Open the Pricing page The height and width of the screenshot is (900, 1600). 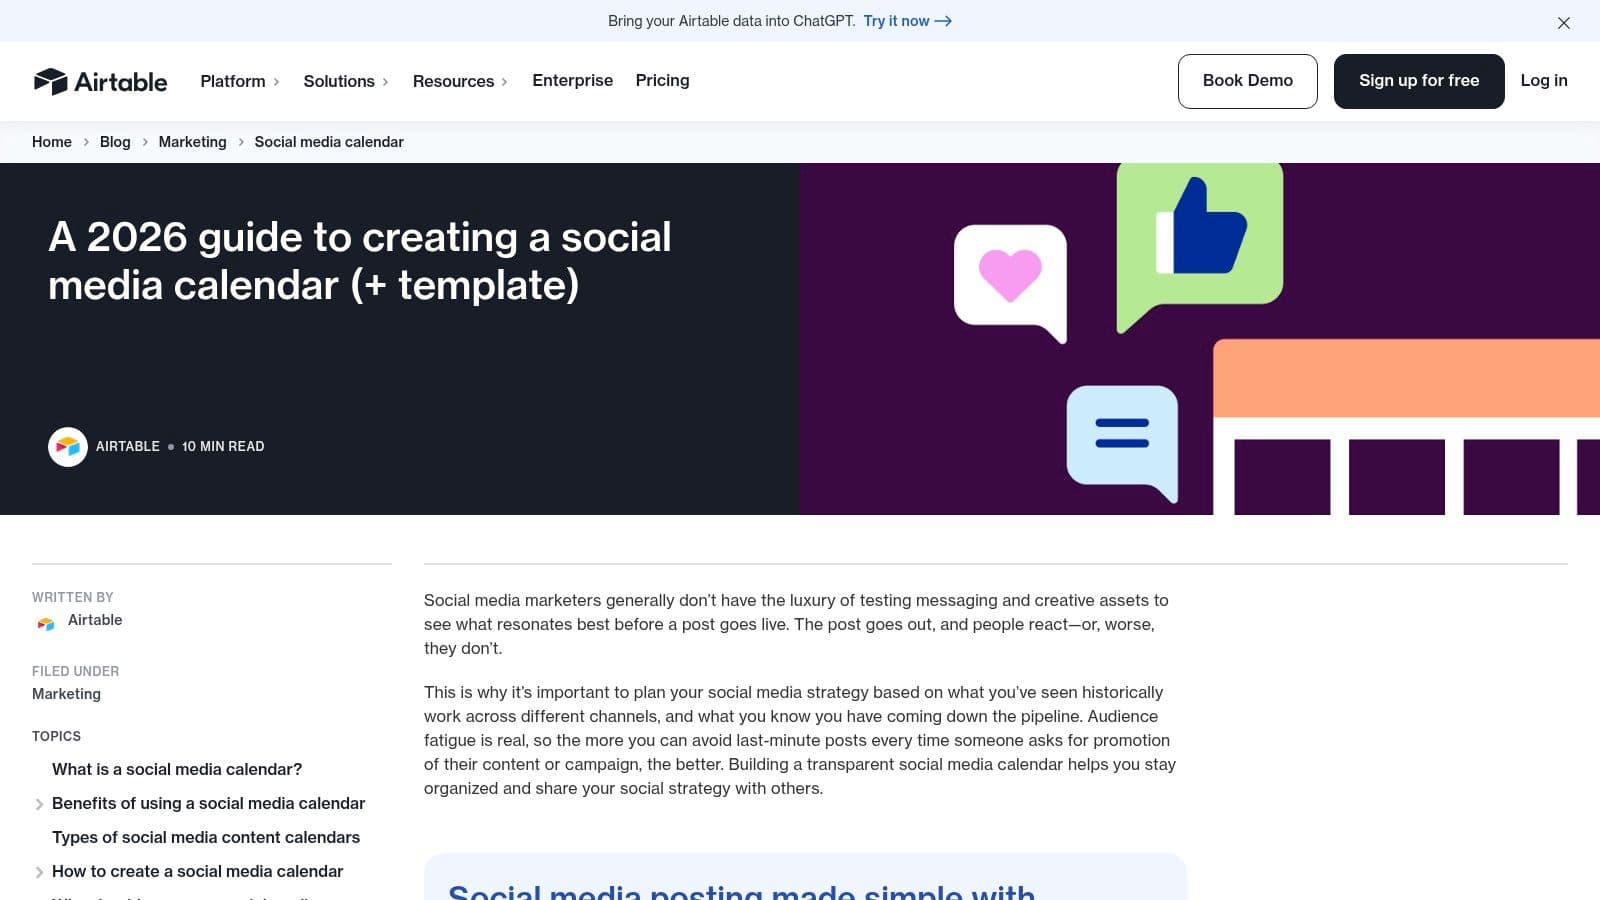(x=662, y=81)
